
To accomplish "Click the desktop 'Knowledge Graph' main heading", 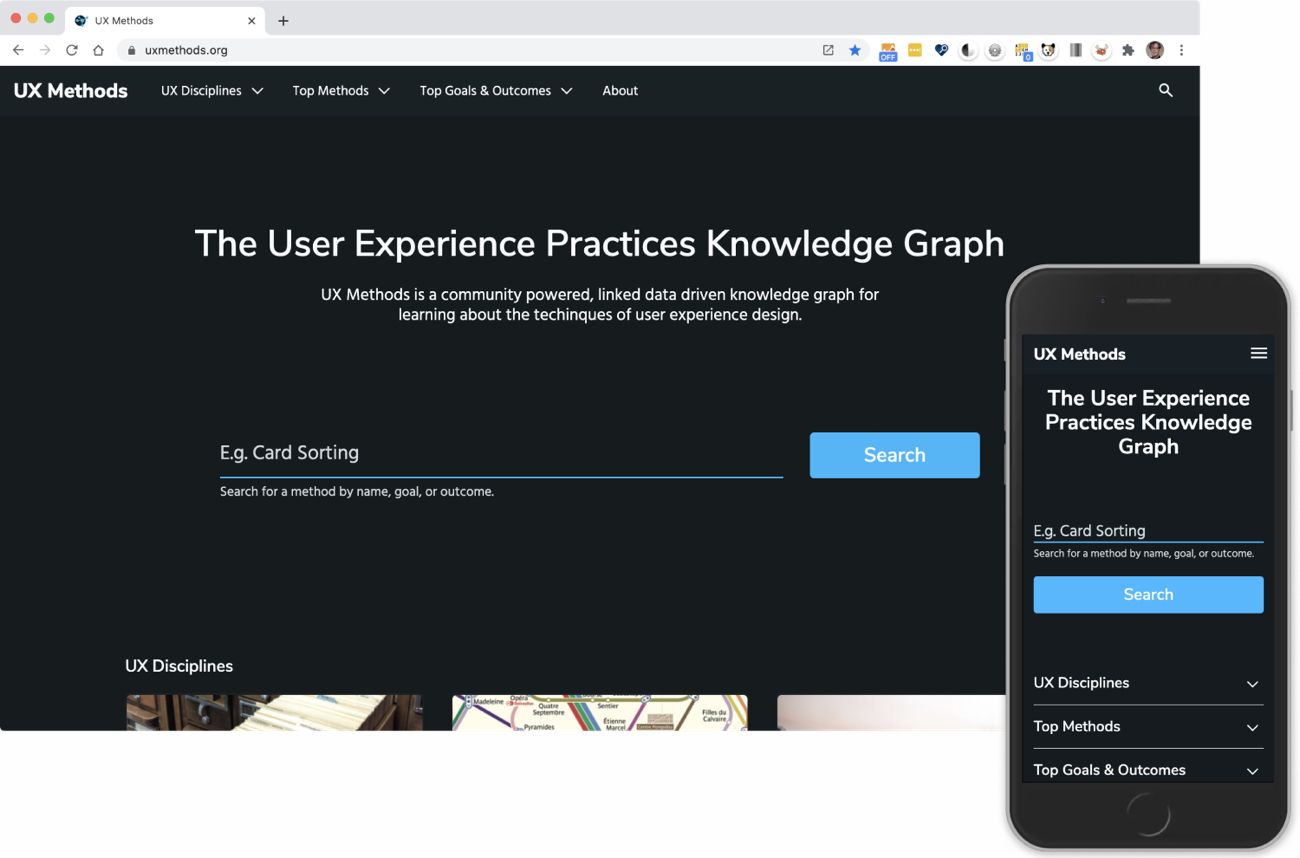I will pos(599,244).
